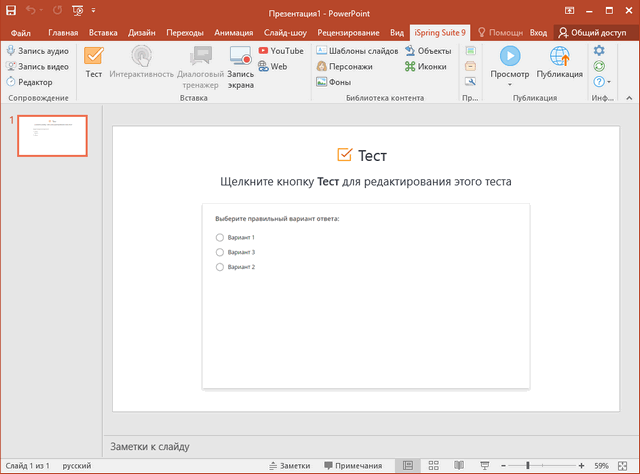Viewport: 640px width, 474px height.
Task: Expand the Презентация ribbon group
Action: (470, 98)
